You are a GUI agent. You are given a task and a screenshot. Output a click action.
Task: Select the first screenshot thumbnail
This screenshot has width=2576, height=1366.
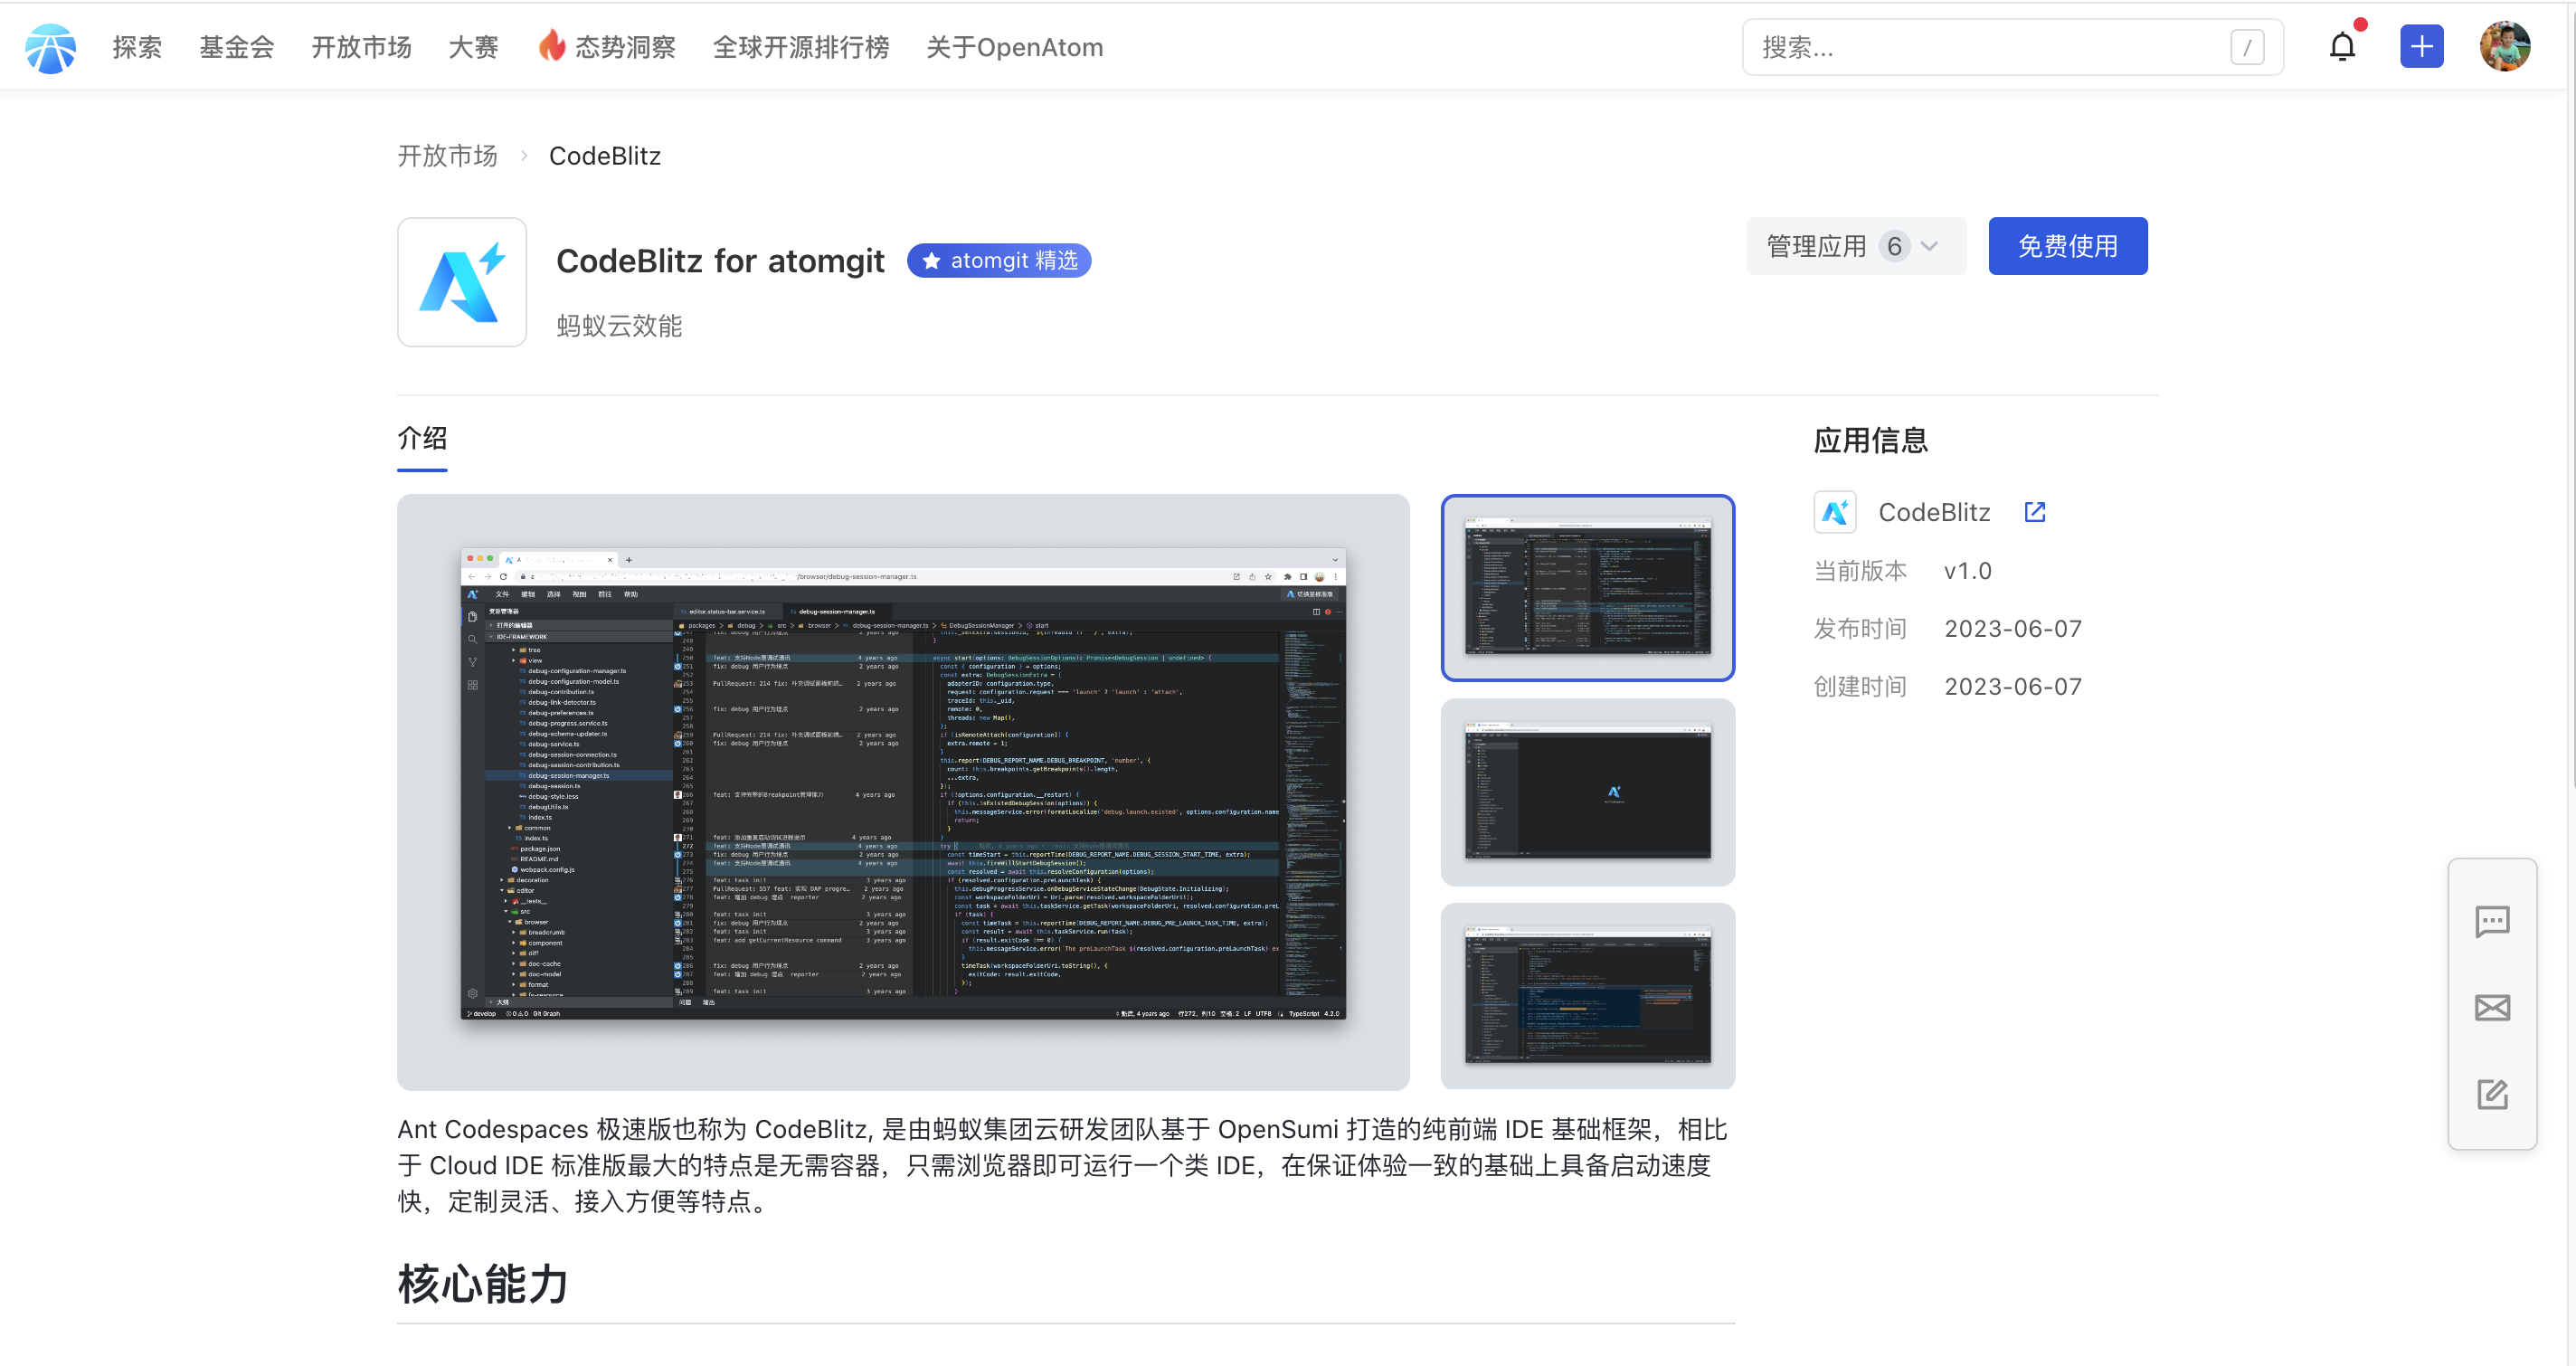1587,588
